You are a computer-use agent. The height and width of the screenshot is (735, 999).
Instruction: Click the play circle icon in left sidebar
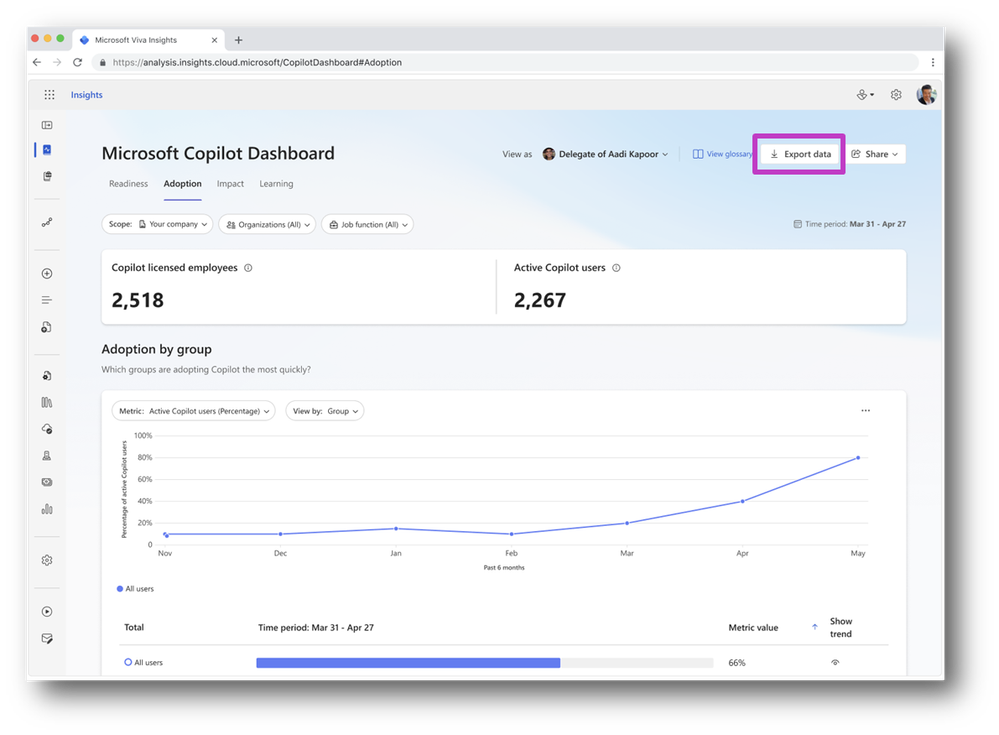(x=47, y=611)
